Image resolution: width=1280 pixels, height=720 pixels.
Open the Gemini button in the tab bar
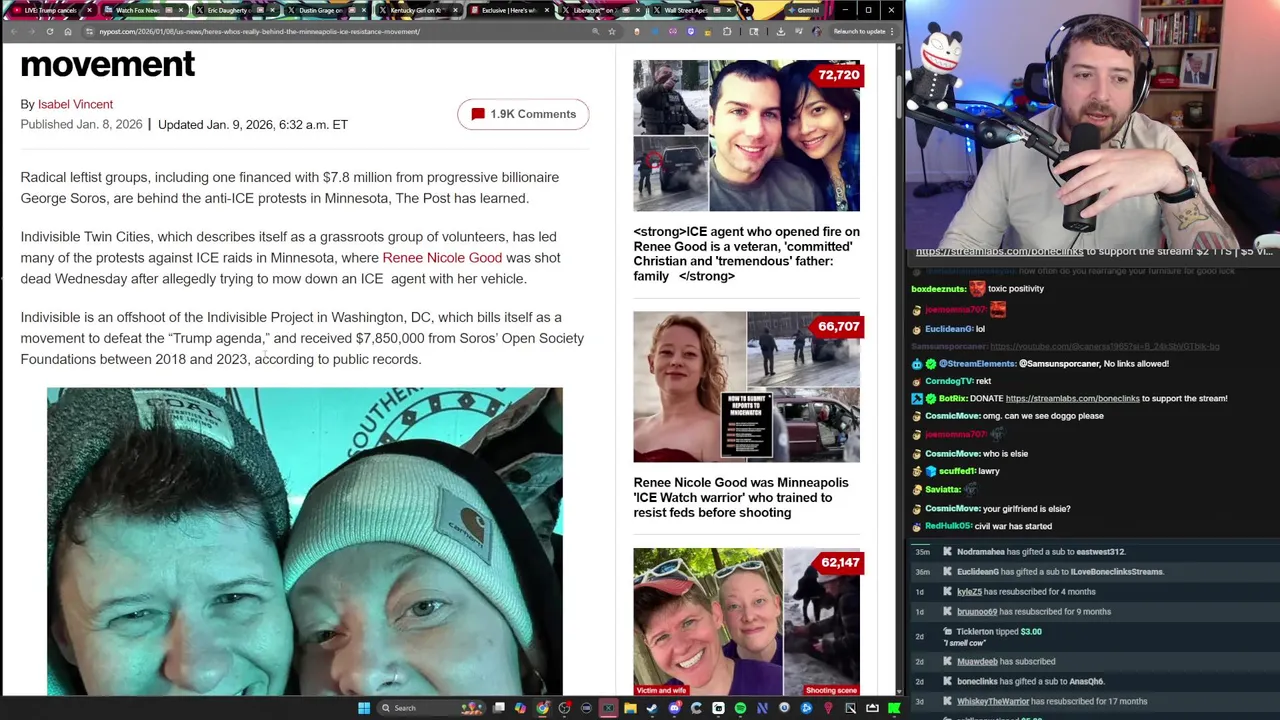[804, 10]
